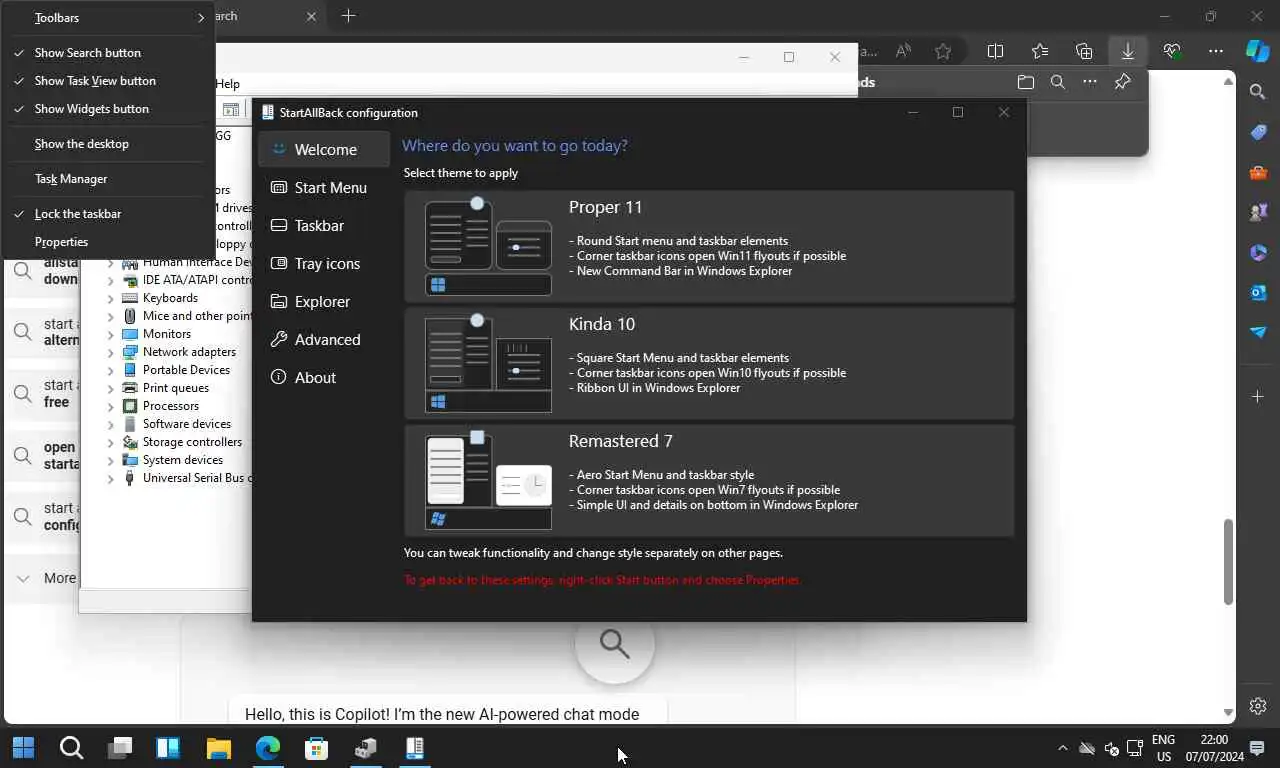Screen dimensions: 1280x768
Task: Open taskbar Search
Action: pyautogui.click(x=71, y=747)
